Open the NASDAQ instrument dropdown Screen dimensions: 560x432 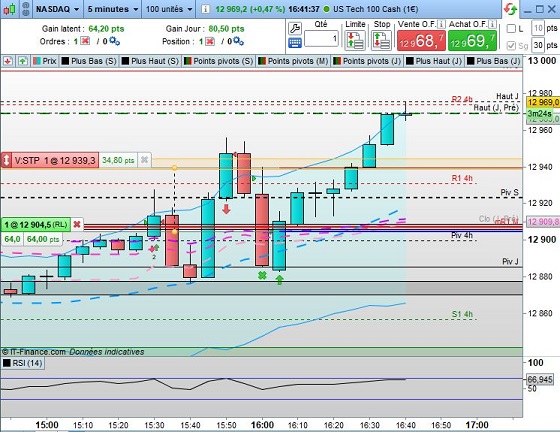pos(58,9)
